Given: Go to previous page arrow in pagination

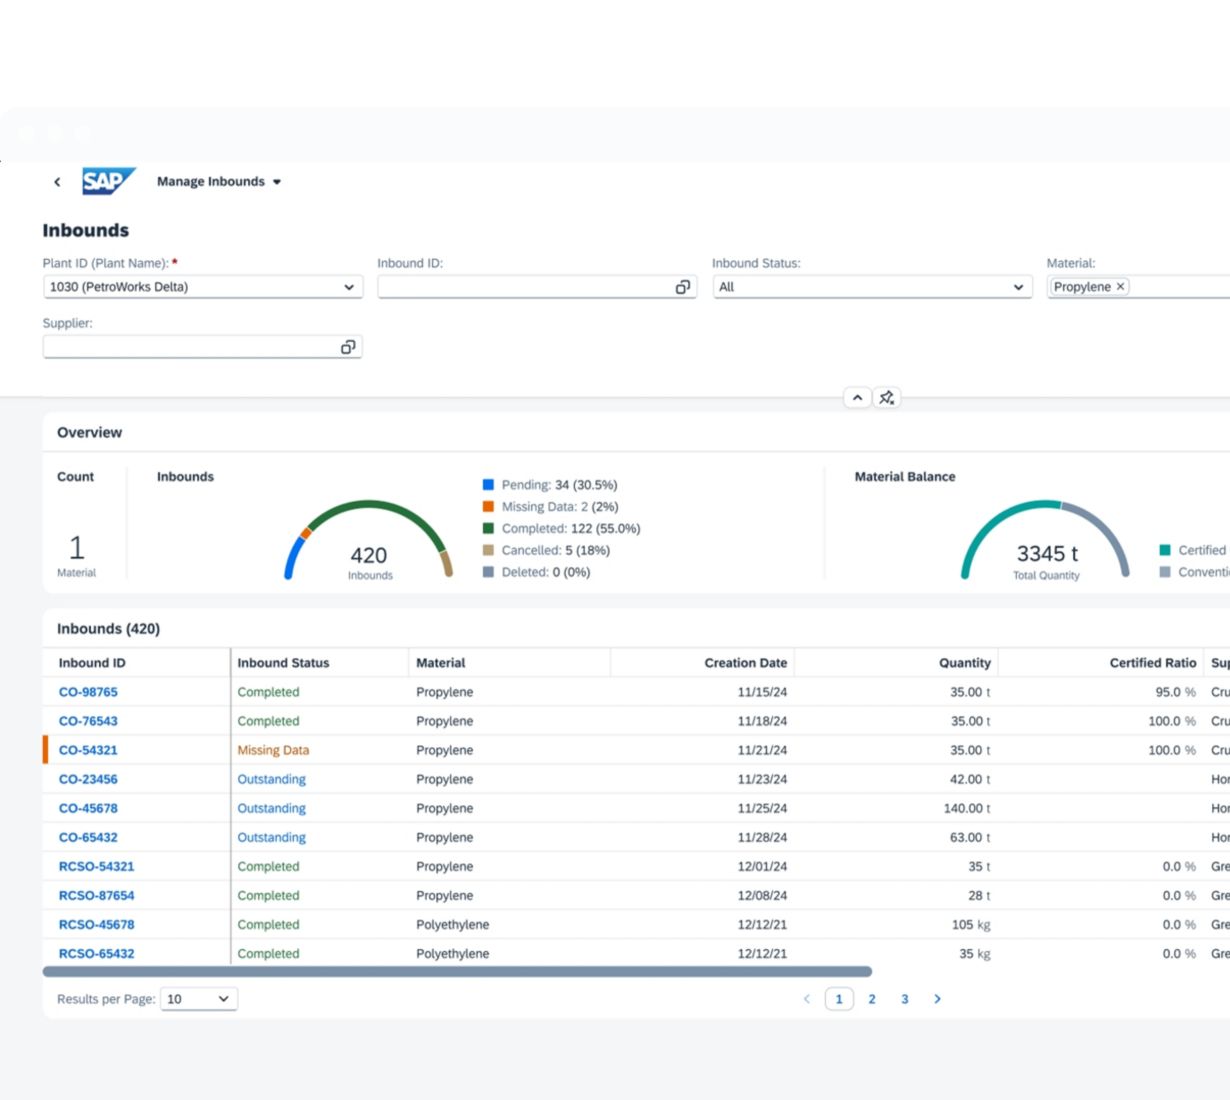Looking at the screenshot, I should (x=807, y=999).
